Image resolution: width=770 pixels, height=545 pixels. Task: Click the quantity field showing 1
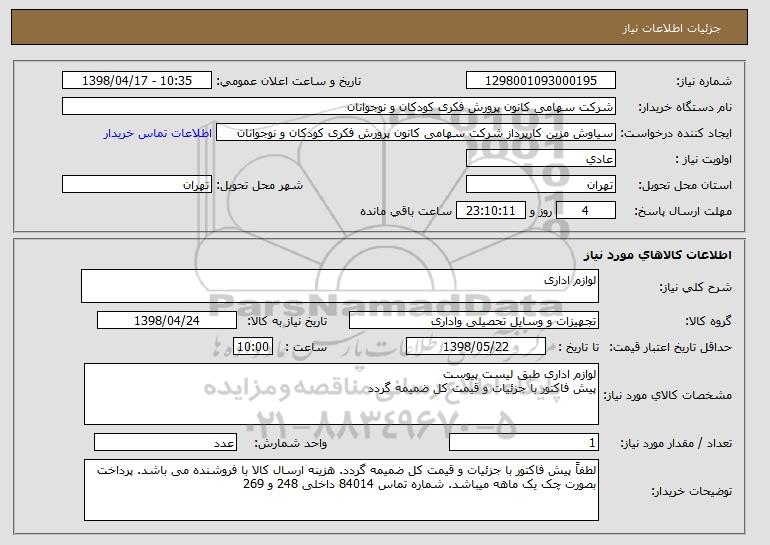pos(524,442)
